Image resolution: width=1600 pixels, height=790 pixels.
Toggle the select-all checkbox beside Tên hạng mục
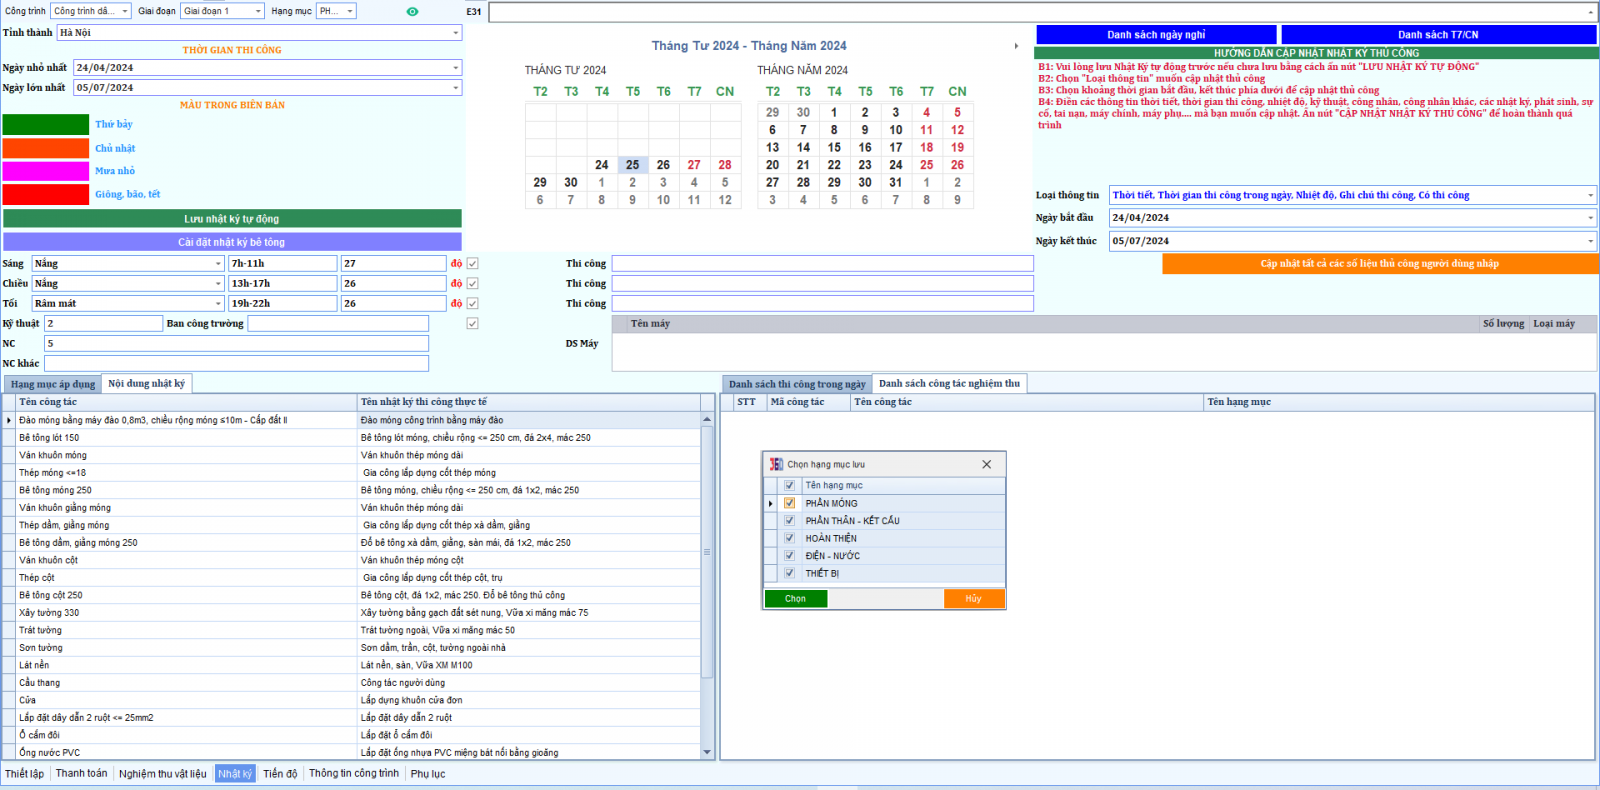pos(789,485)
